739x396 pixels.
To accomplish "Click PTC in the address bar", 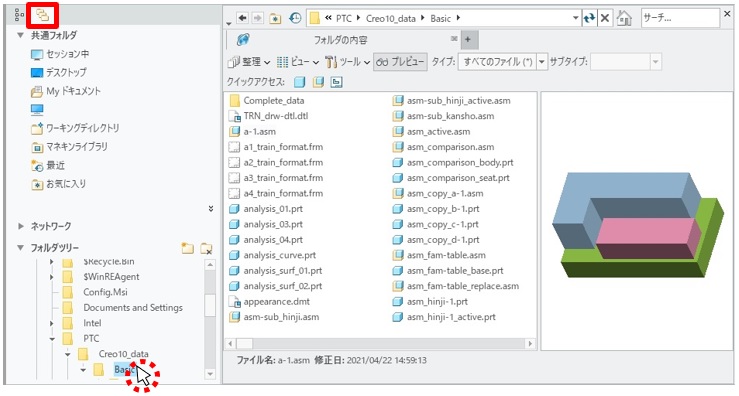I will 344,19.
